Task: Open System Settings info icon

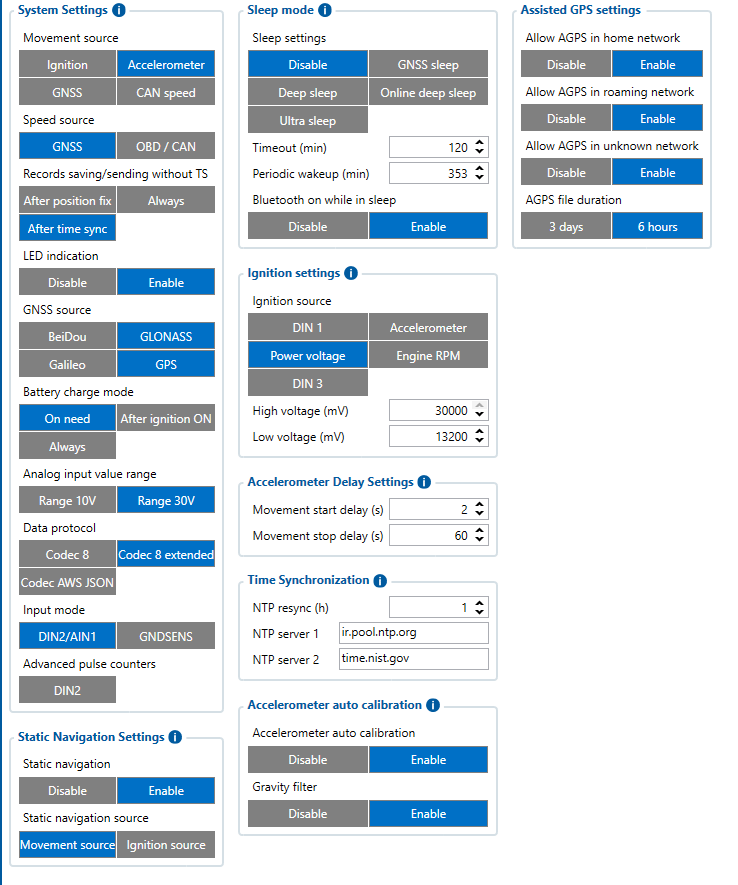Action: (118, 10)
